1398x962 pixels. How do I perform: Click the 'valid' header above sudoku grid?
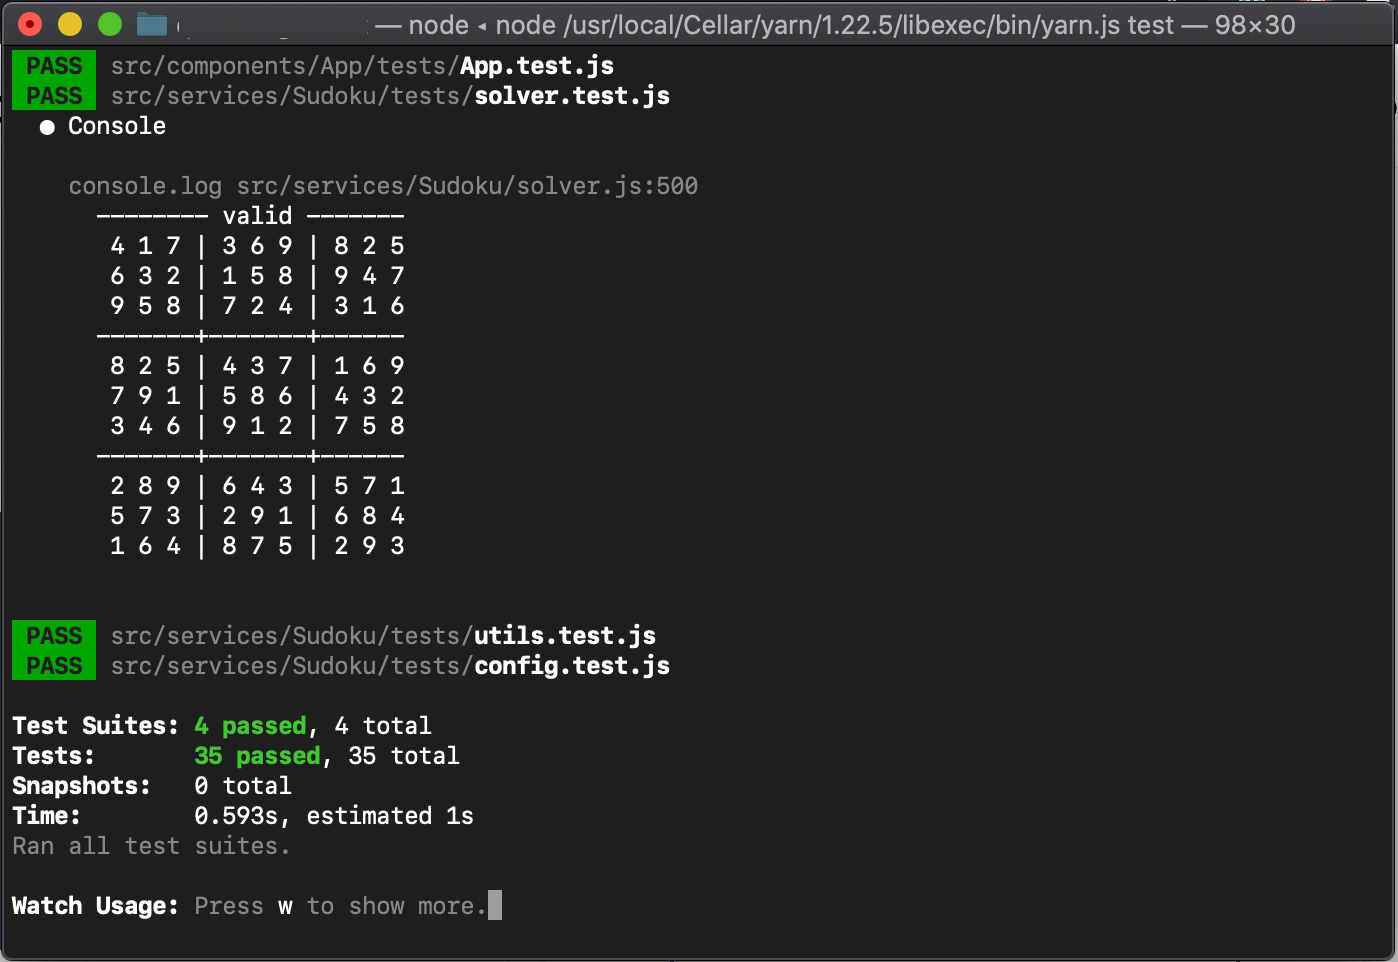point(257,216)
